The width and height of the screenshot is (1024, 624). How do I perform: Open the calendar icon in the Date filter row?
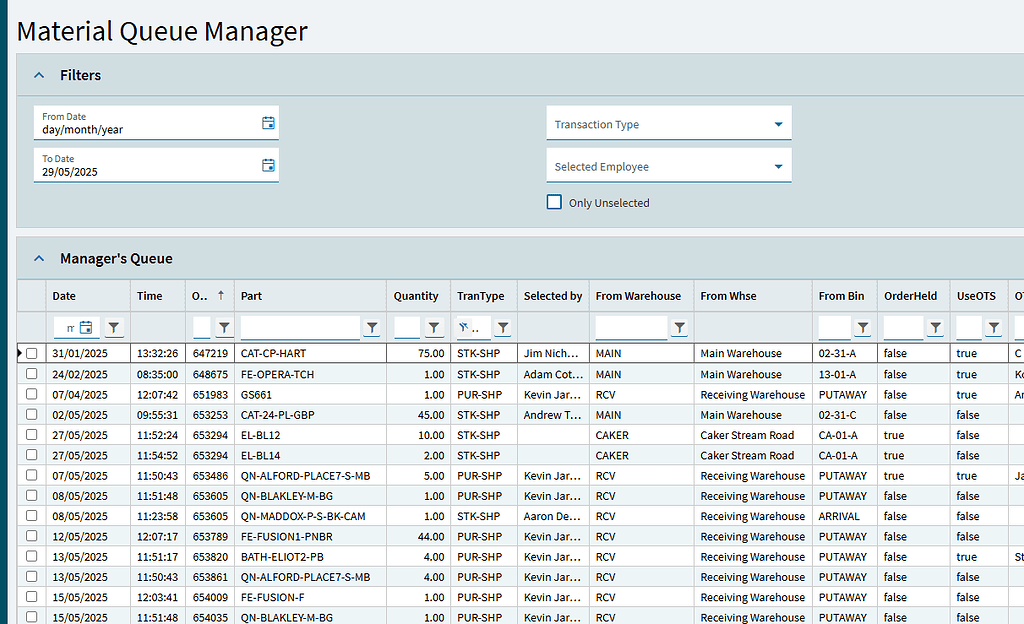pyautogui.click(x=84, y=327)
